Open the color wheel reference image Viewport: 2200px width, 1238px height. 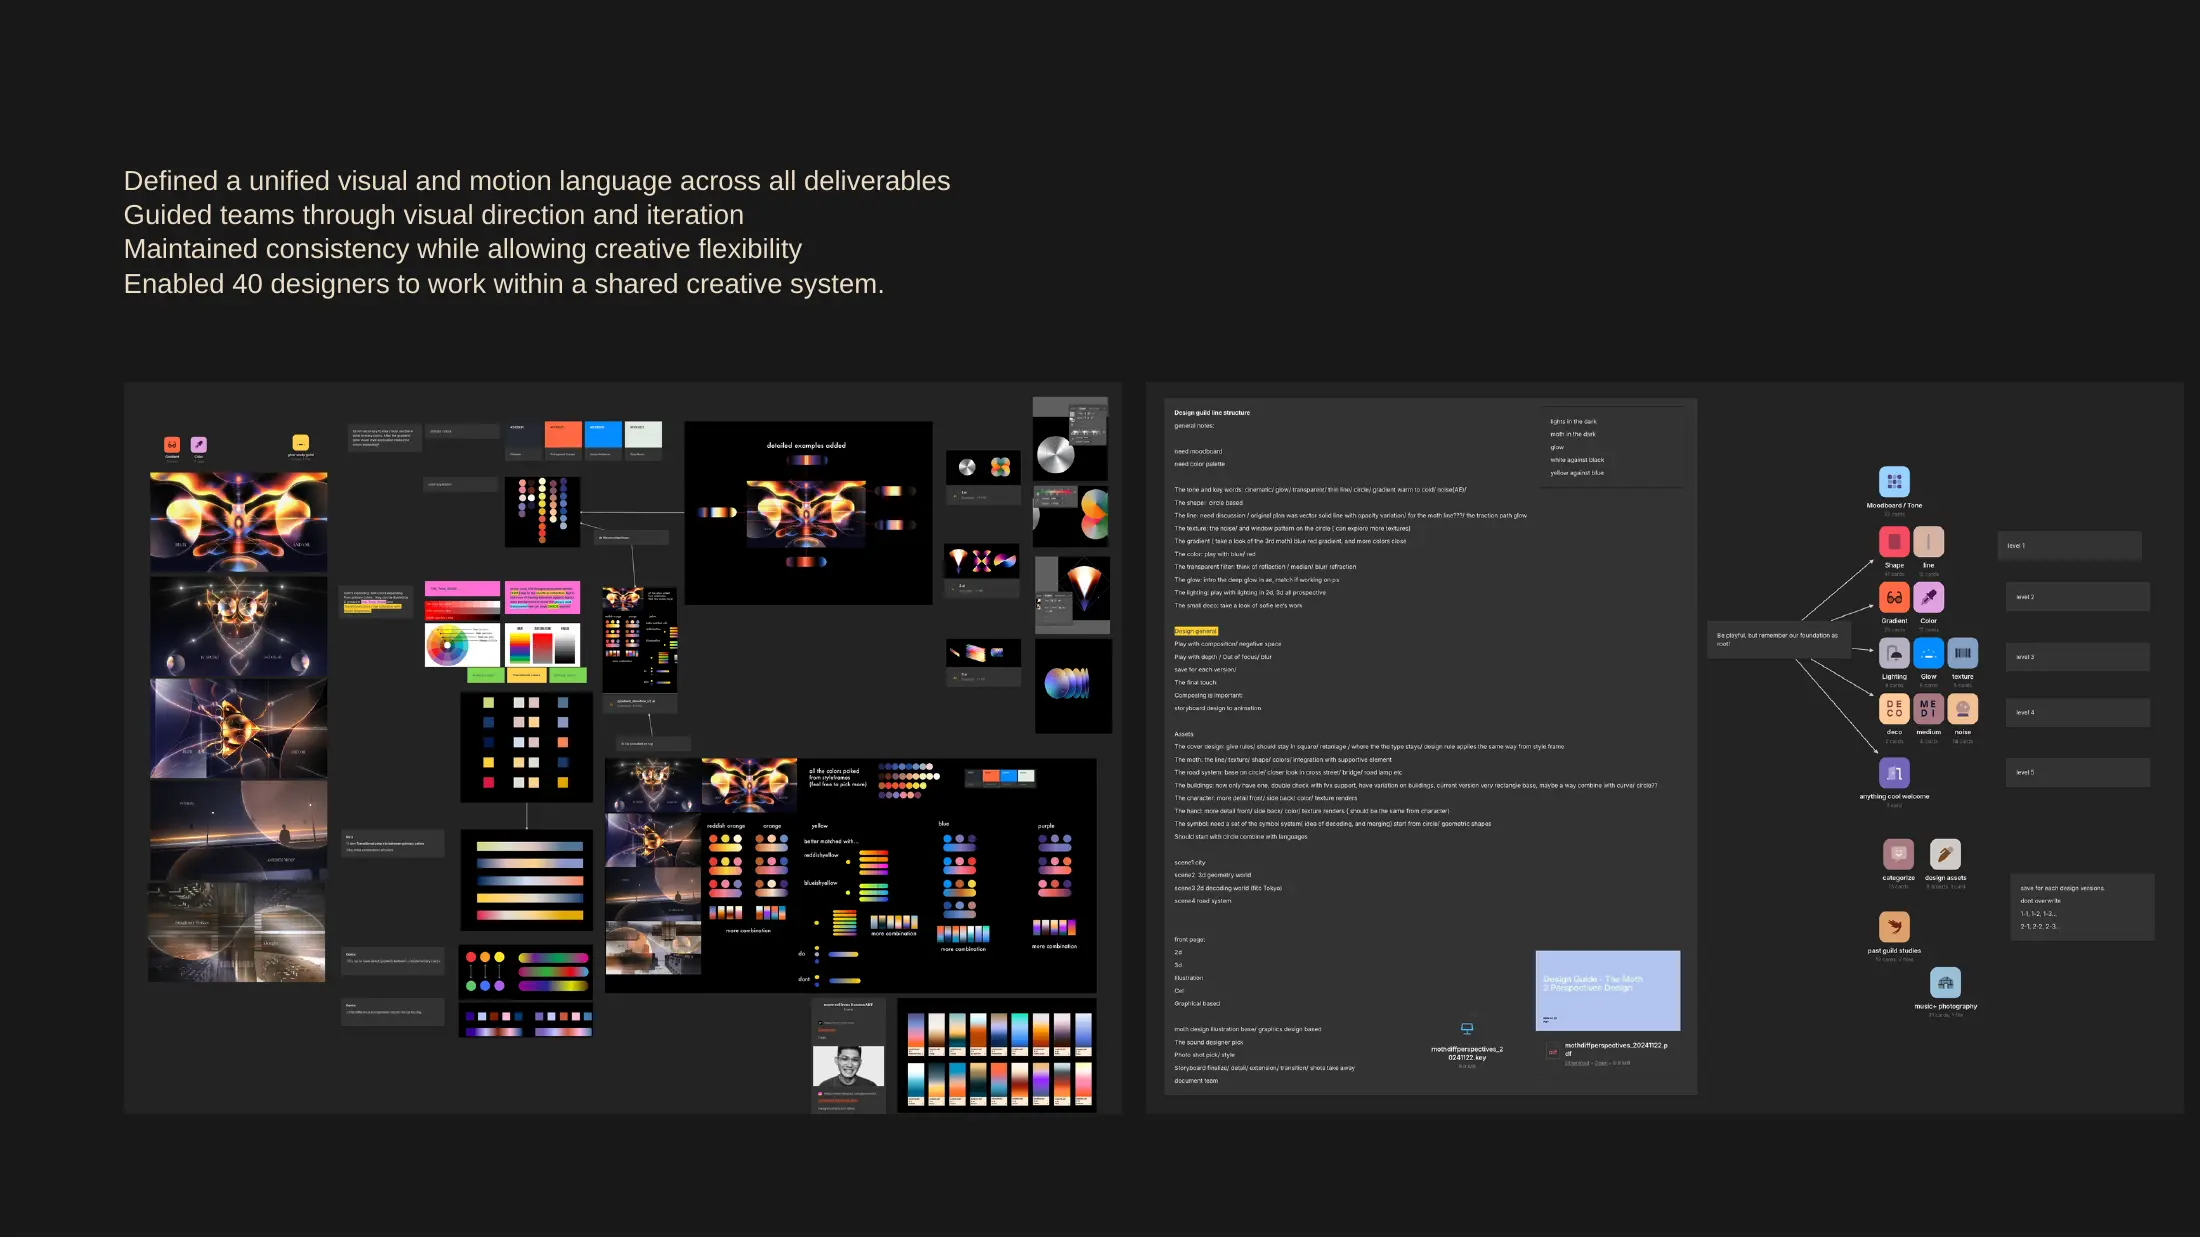462,645
